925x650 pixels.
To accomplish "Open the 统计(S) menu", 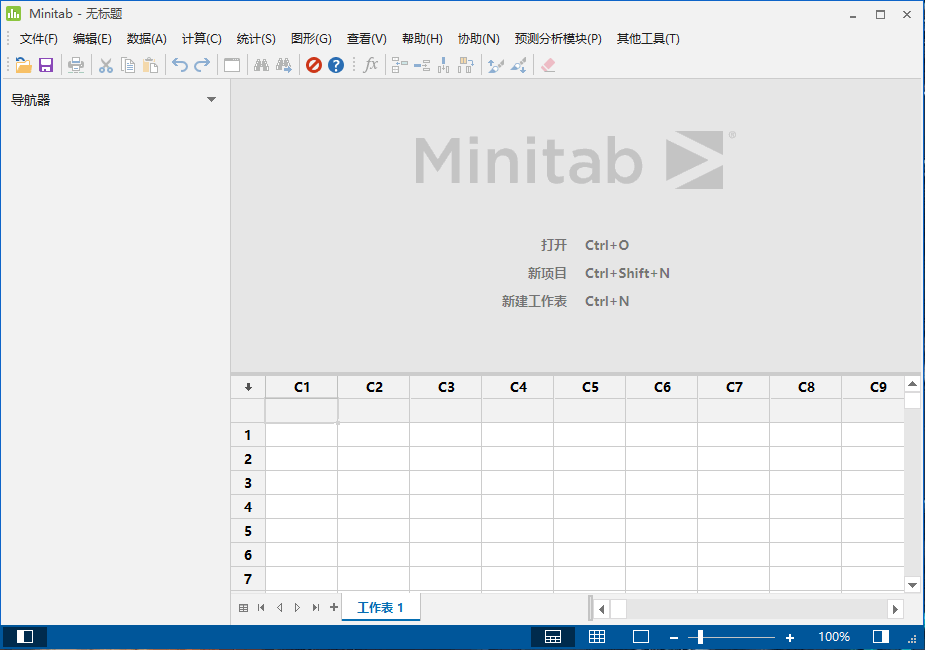I will coord(256,38).
